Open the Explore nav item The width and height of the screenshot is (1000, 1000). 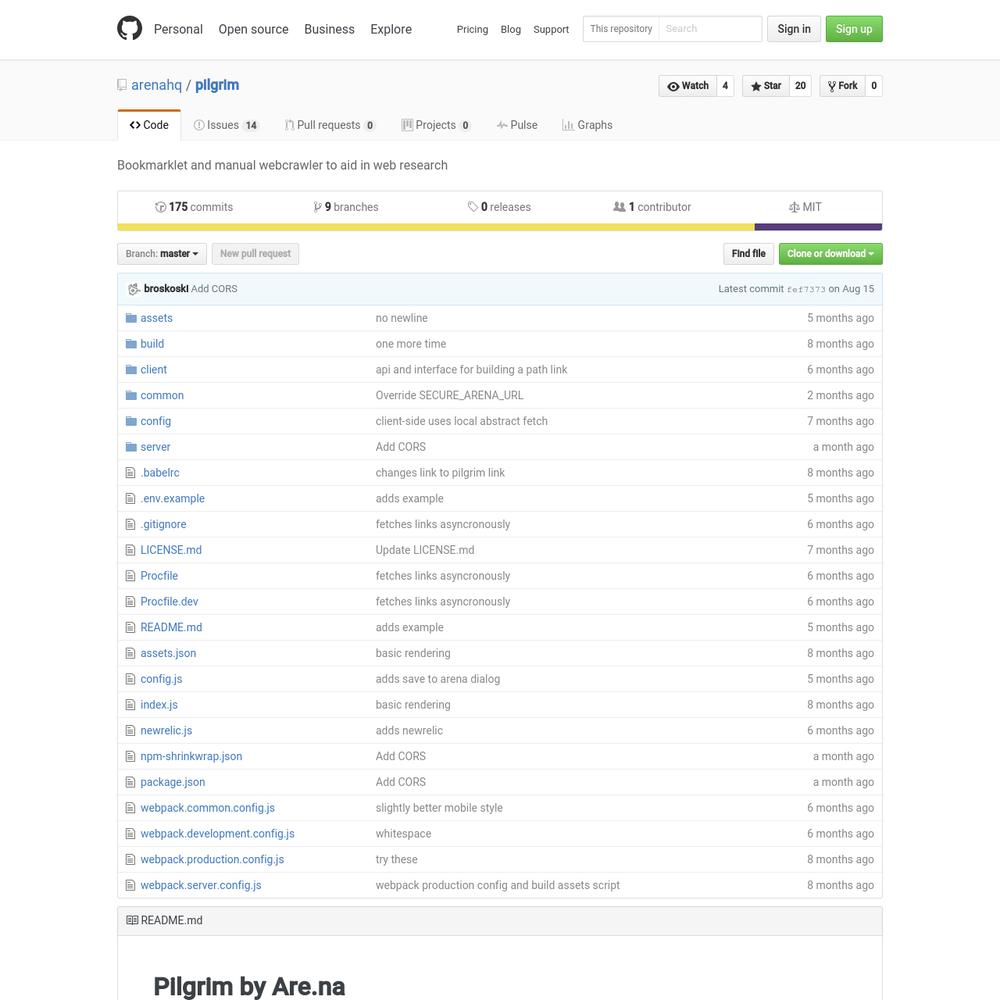click(x=391, y=29)
